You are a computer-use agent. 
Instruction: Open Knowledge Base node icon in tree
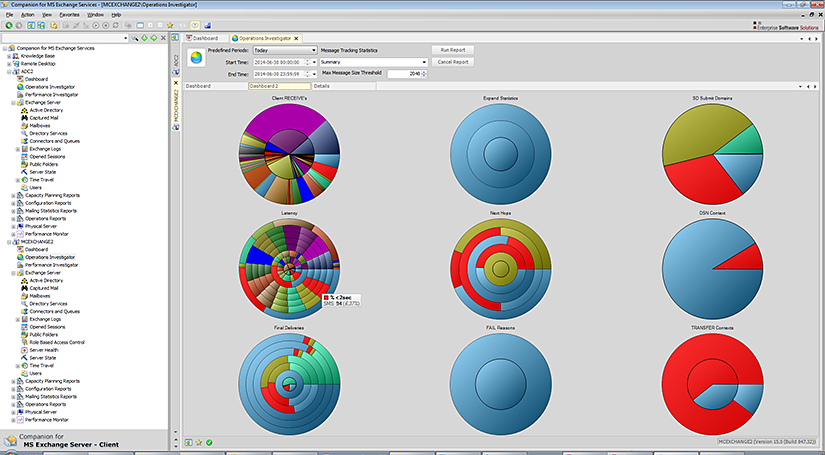click(x=17, y=56)
